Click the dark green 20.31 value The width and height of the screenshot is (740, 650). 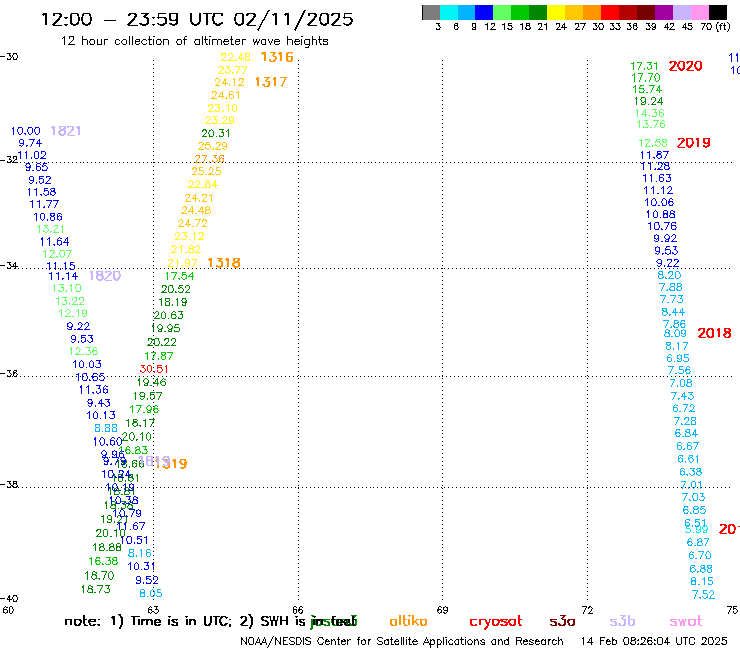click(x=216, y=134)
